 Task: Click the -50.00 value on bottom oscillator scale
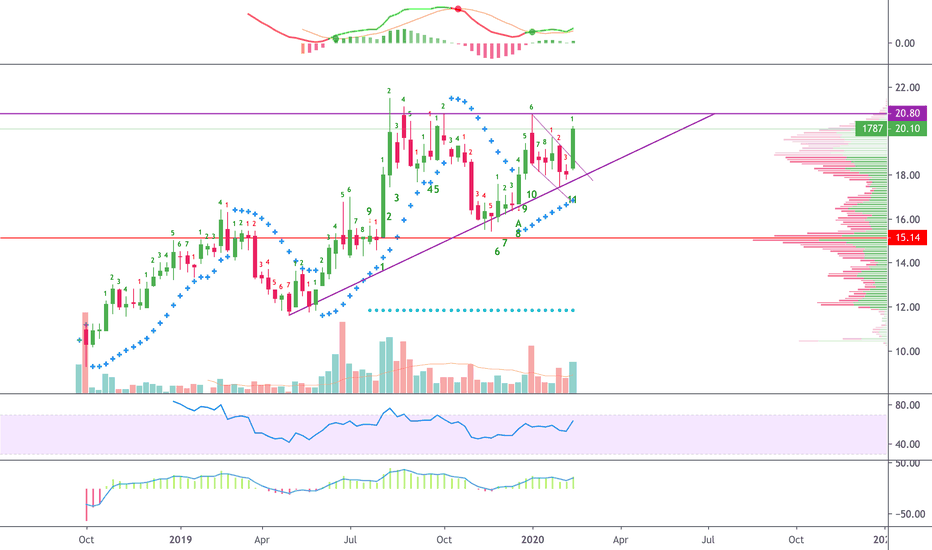910,514
